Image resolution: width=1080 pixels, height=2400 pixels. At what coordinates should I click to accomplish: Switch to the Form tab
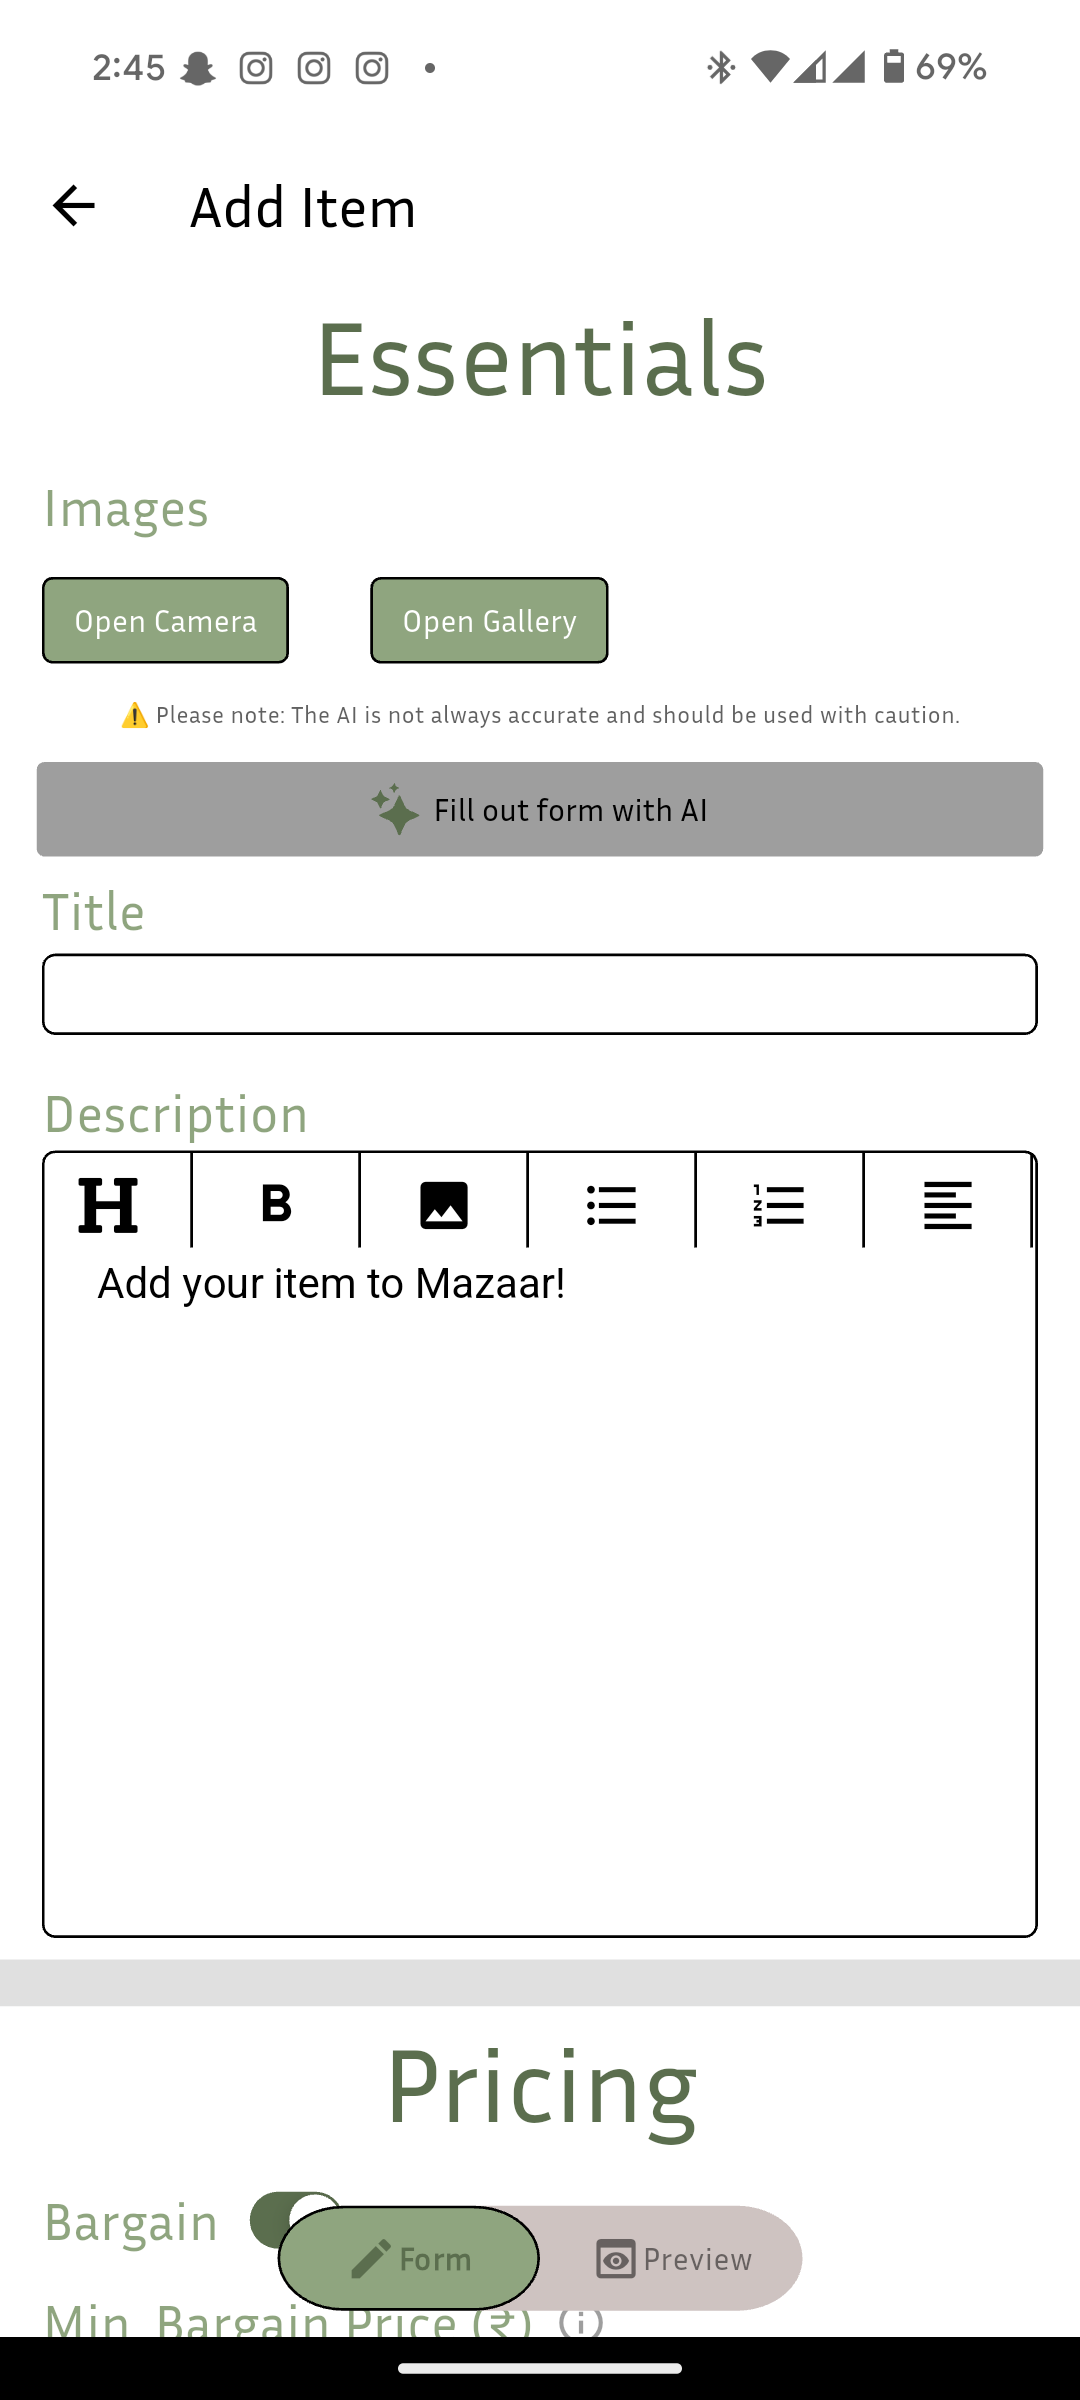409,2258
